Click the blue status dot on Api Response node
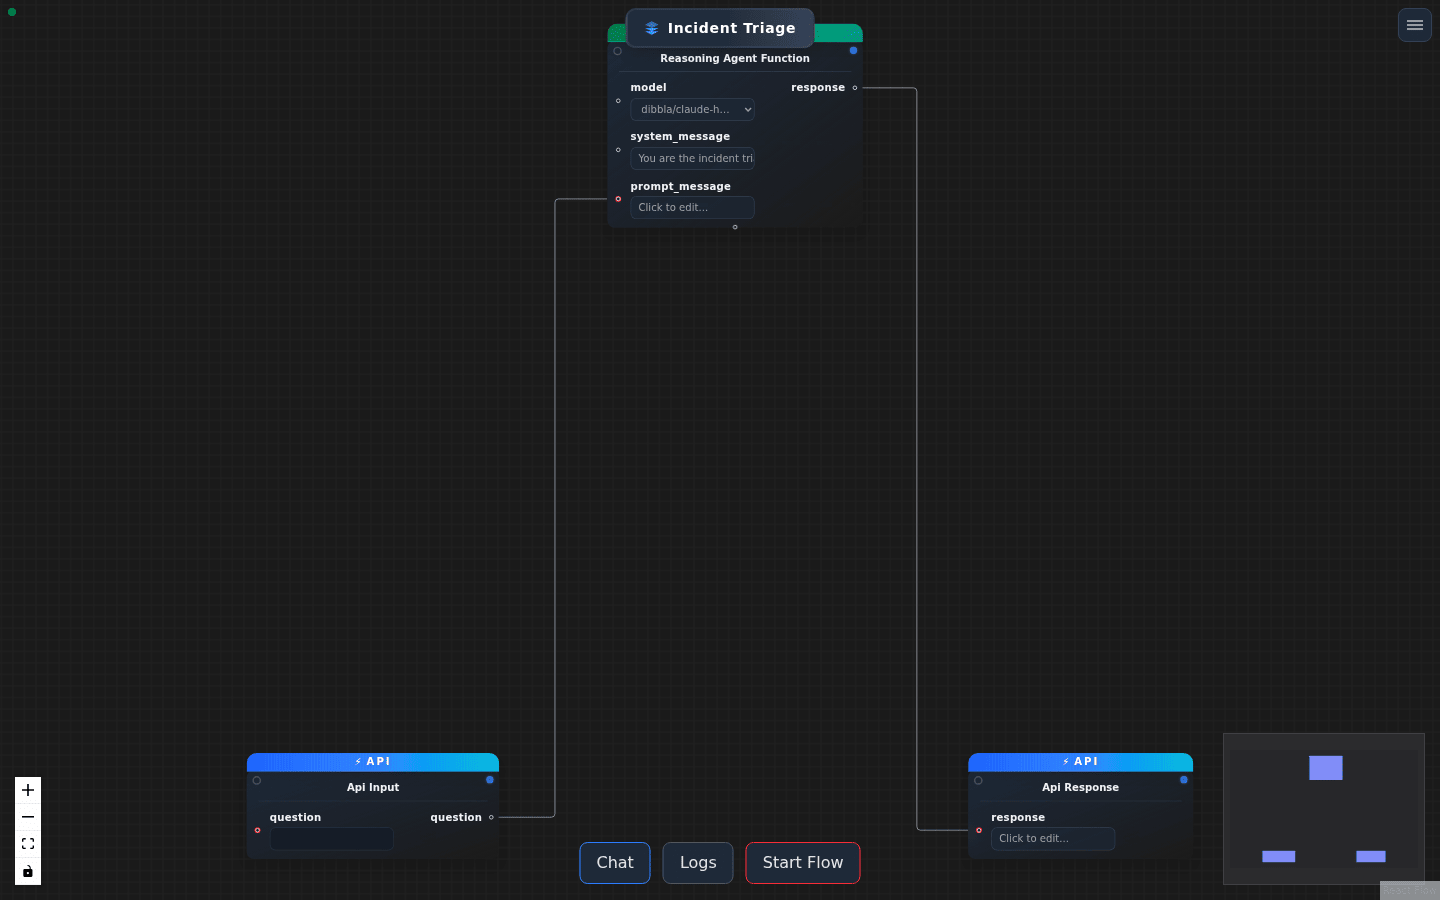 [1184, 780]
